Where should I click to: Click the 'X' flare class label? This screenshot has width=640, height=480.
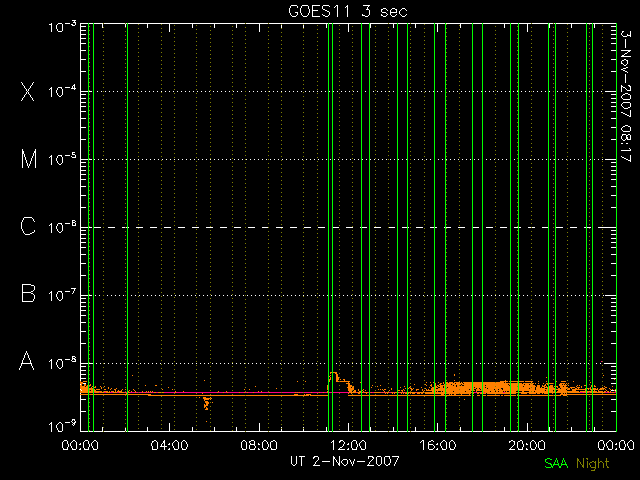coord(28,91)
